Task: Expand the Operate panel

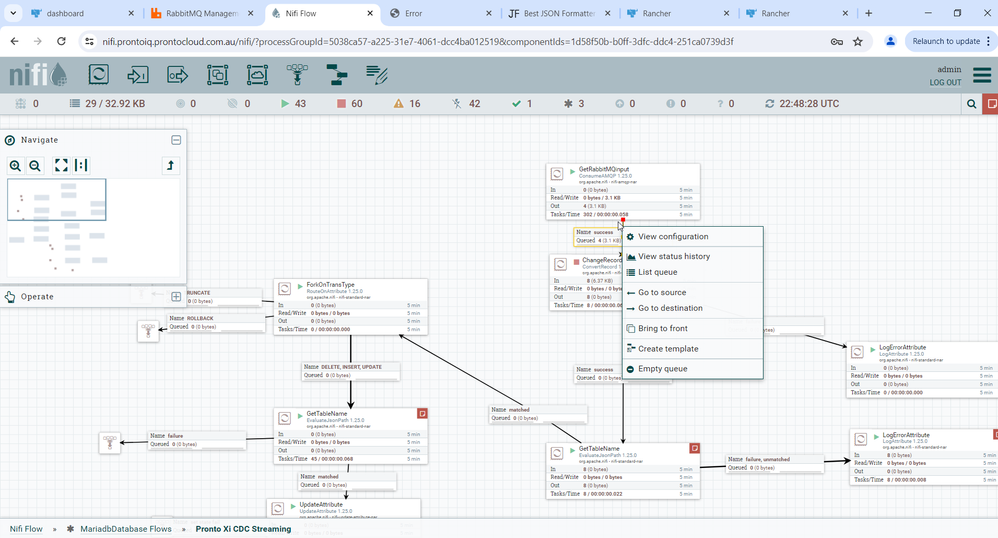Action: click(176, 297)
